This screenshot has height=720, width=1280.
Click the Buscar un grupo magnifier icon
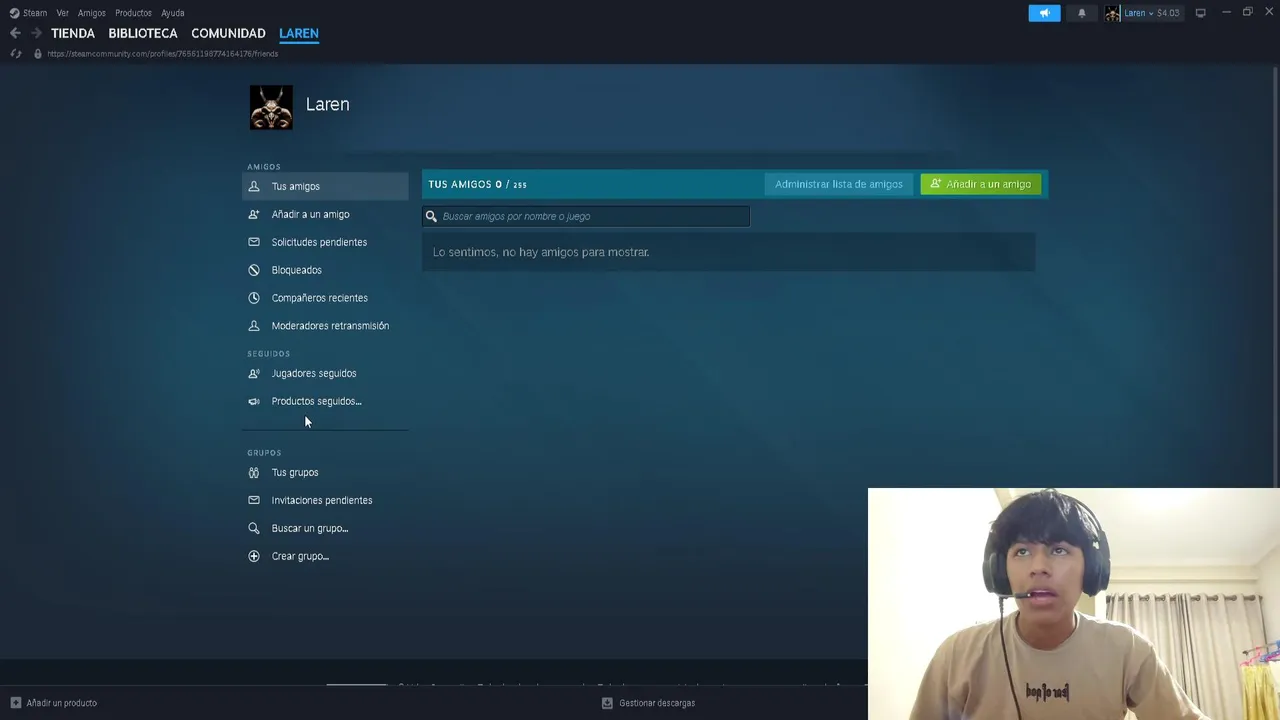254,528
